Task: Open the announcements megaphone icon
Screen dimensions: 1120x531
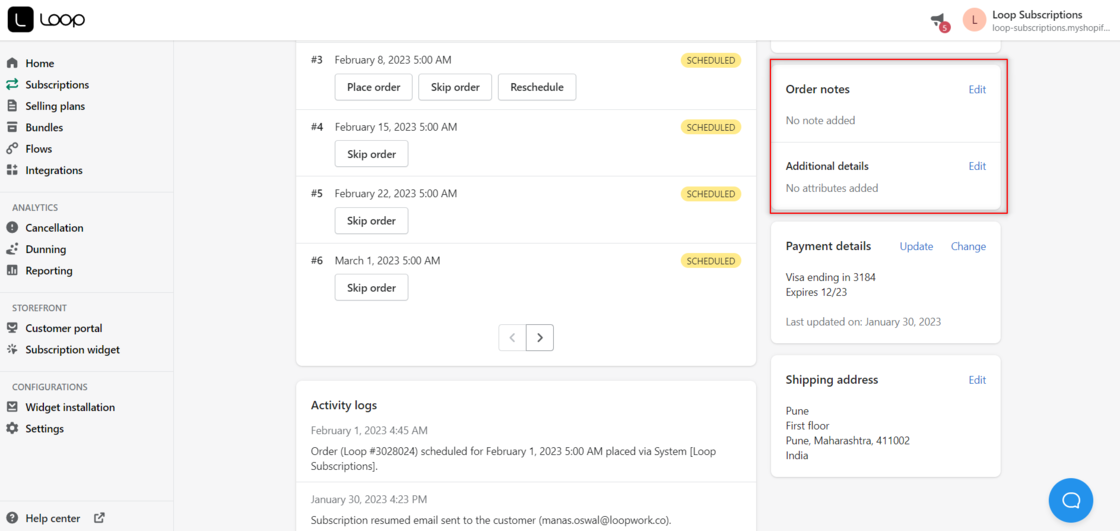Action: coord(938,20)
